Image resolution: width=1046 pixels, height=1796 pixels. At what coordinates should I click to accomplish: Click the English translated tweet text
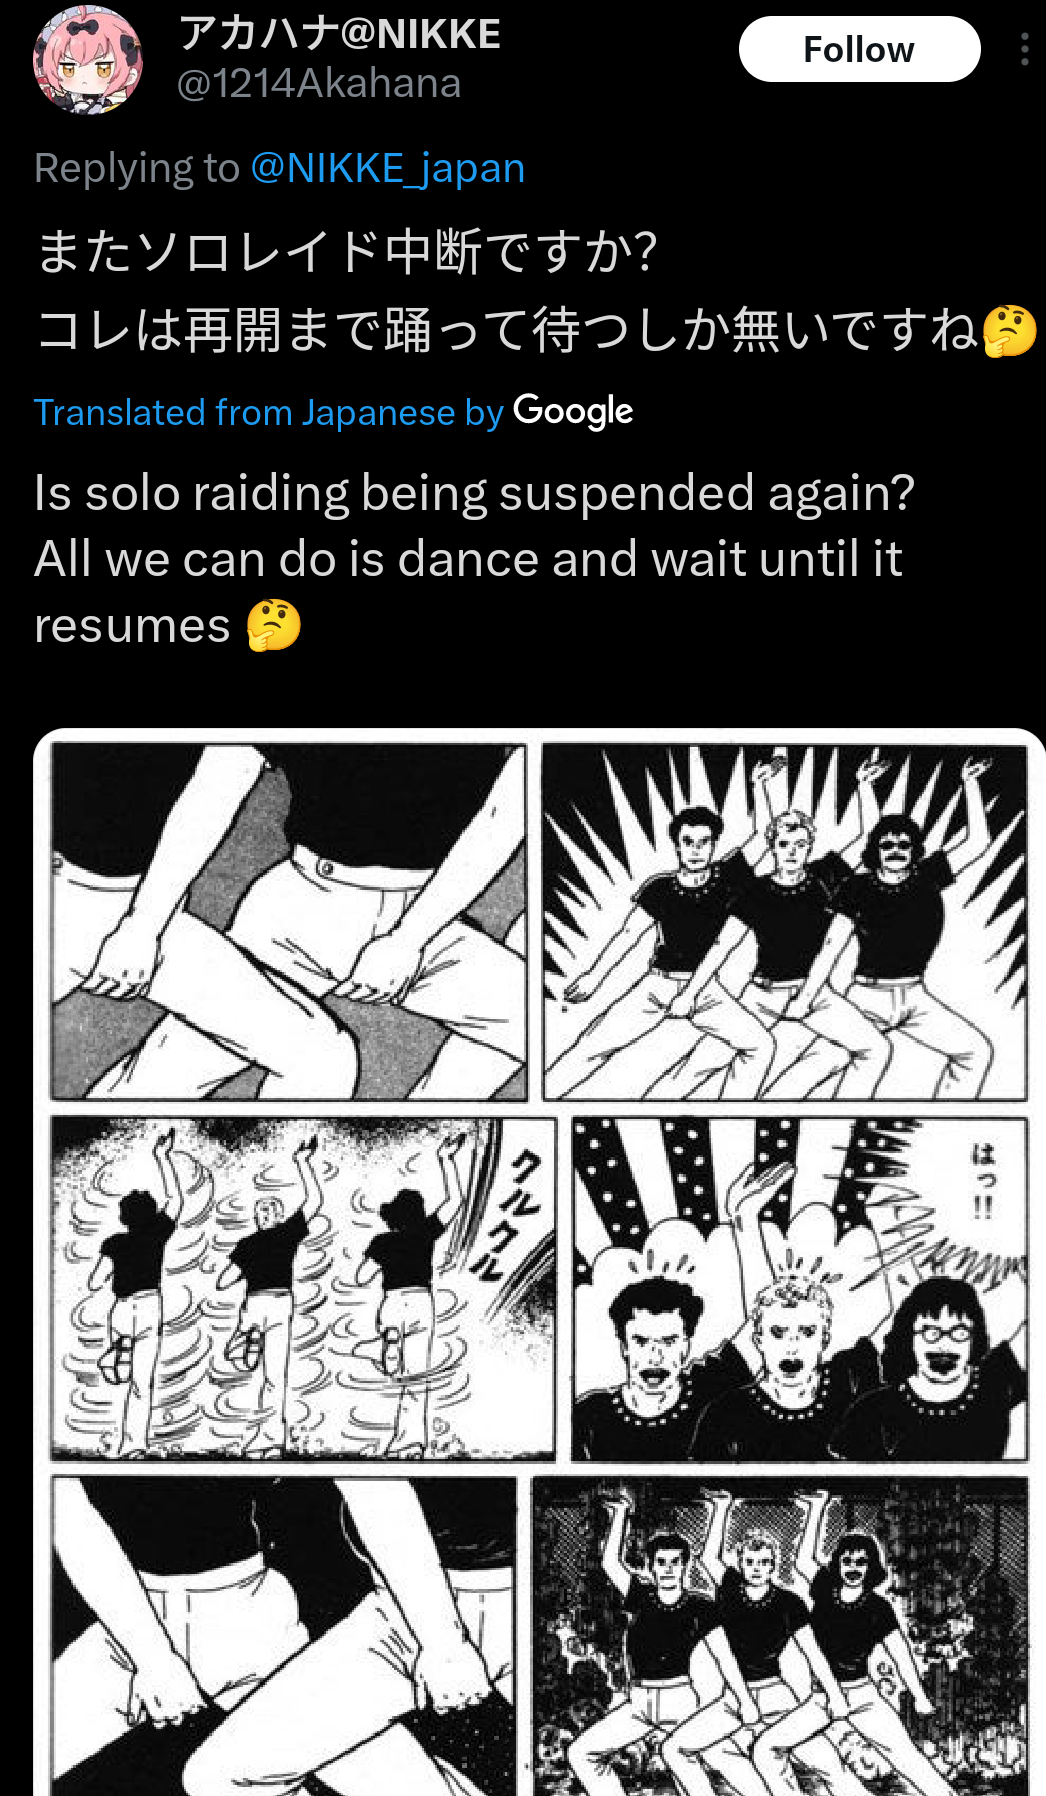(x=474, y=559)
